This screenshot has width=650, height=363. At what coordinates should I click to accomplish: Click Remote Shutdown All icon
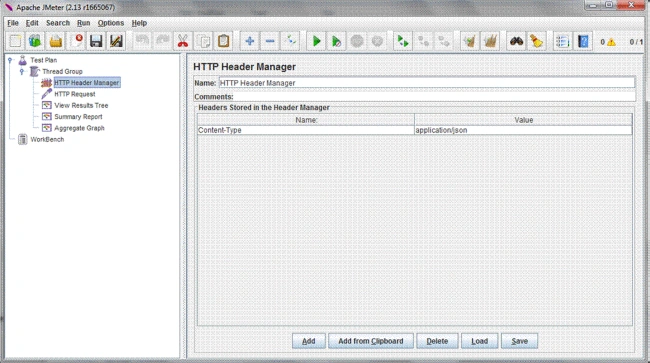pyautogui.click(x=444, y=41)
